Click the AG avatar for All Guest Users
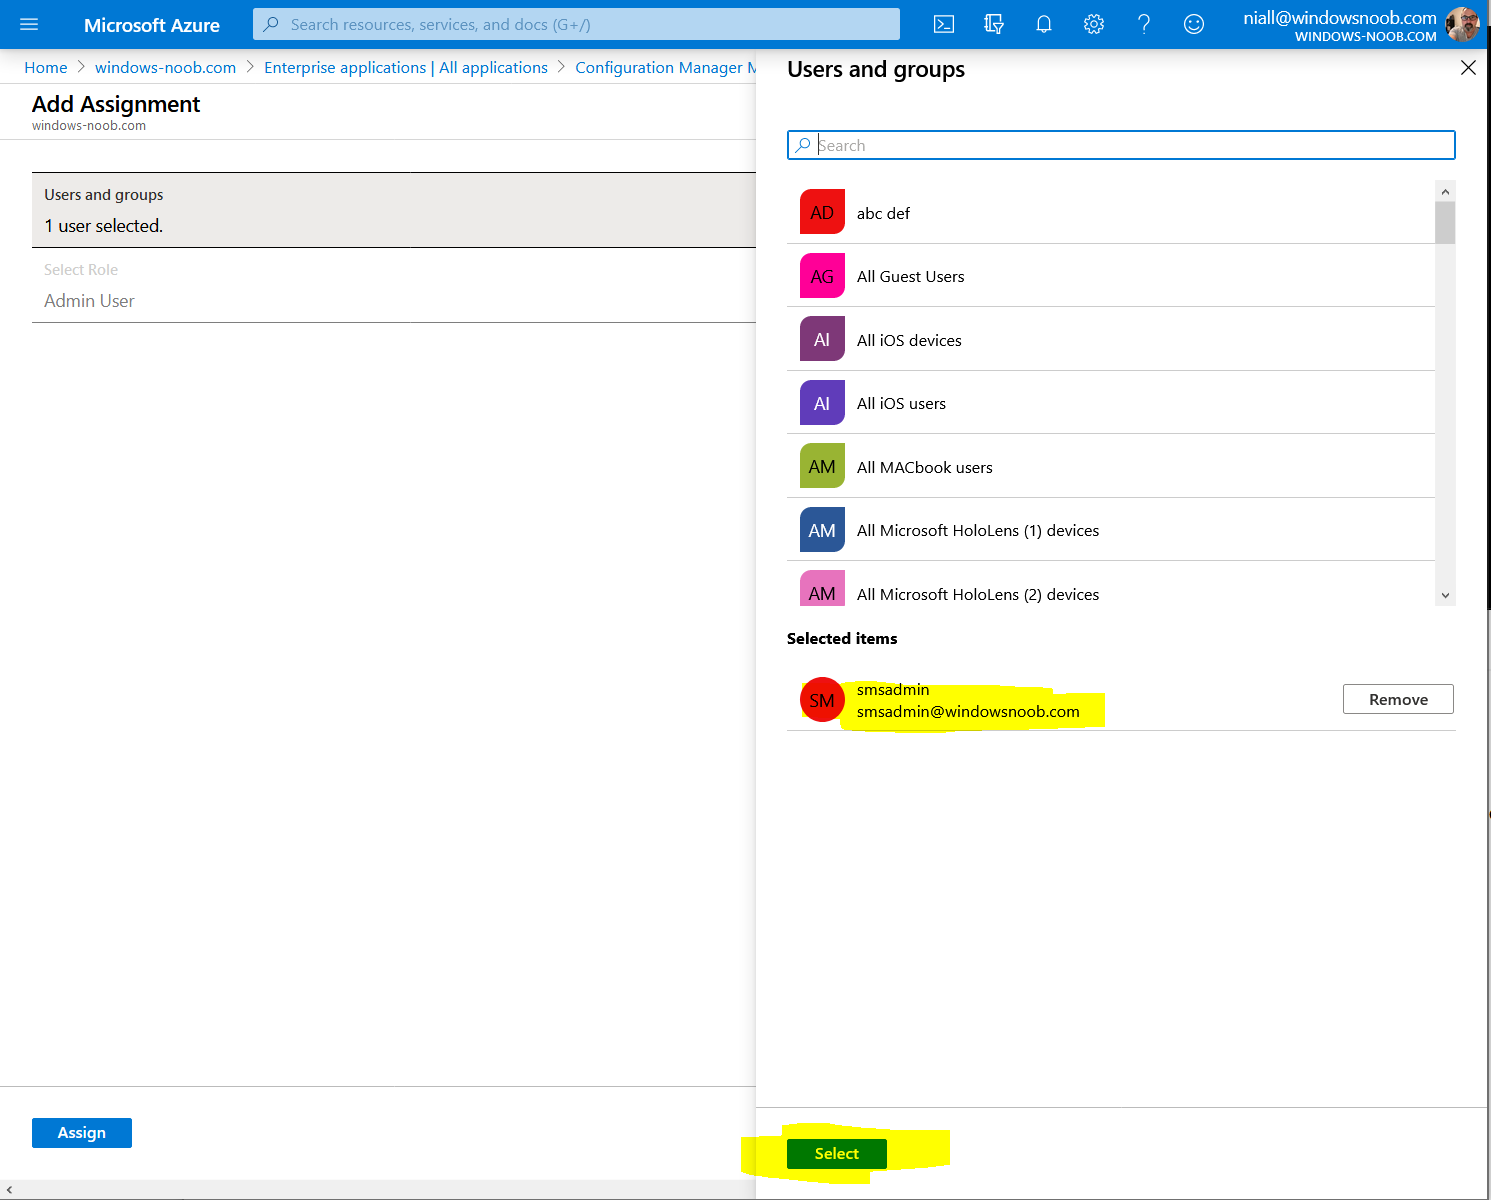This screenshot has height=1200, width=1491. point(822,276)
